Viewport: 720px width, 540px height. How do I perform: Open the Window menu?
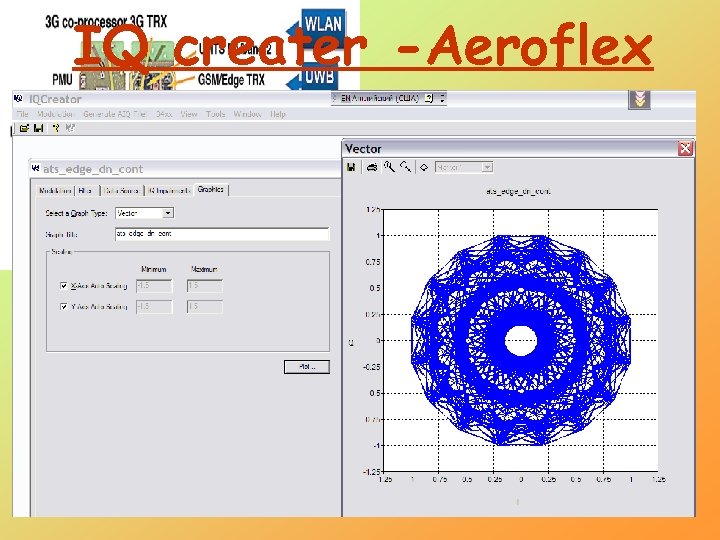(x=248, y=114)
